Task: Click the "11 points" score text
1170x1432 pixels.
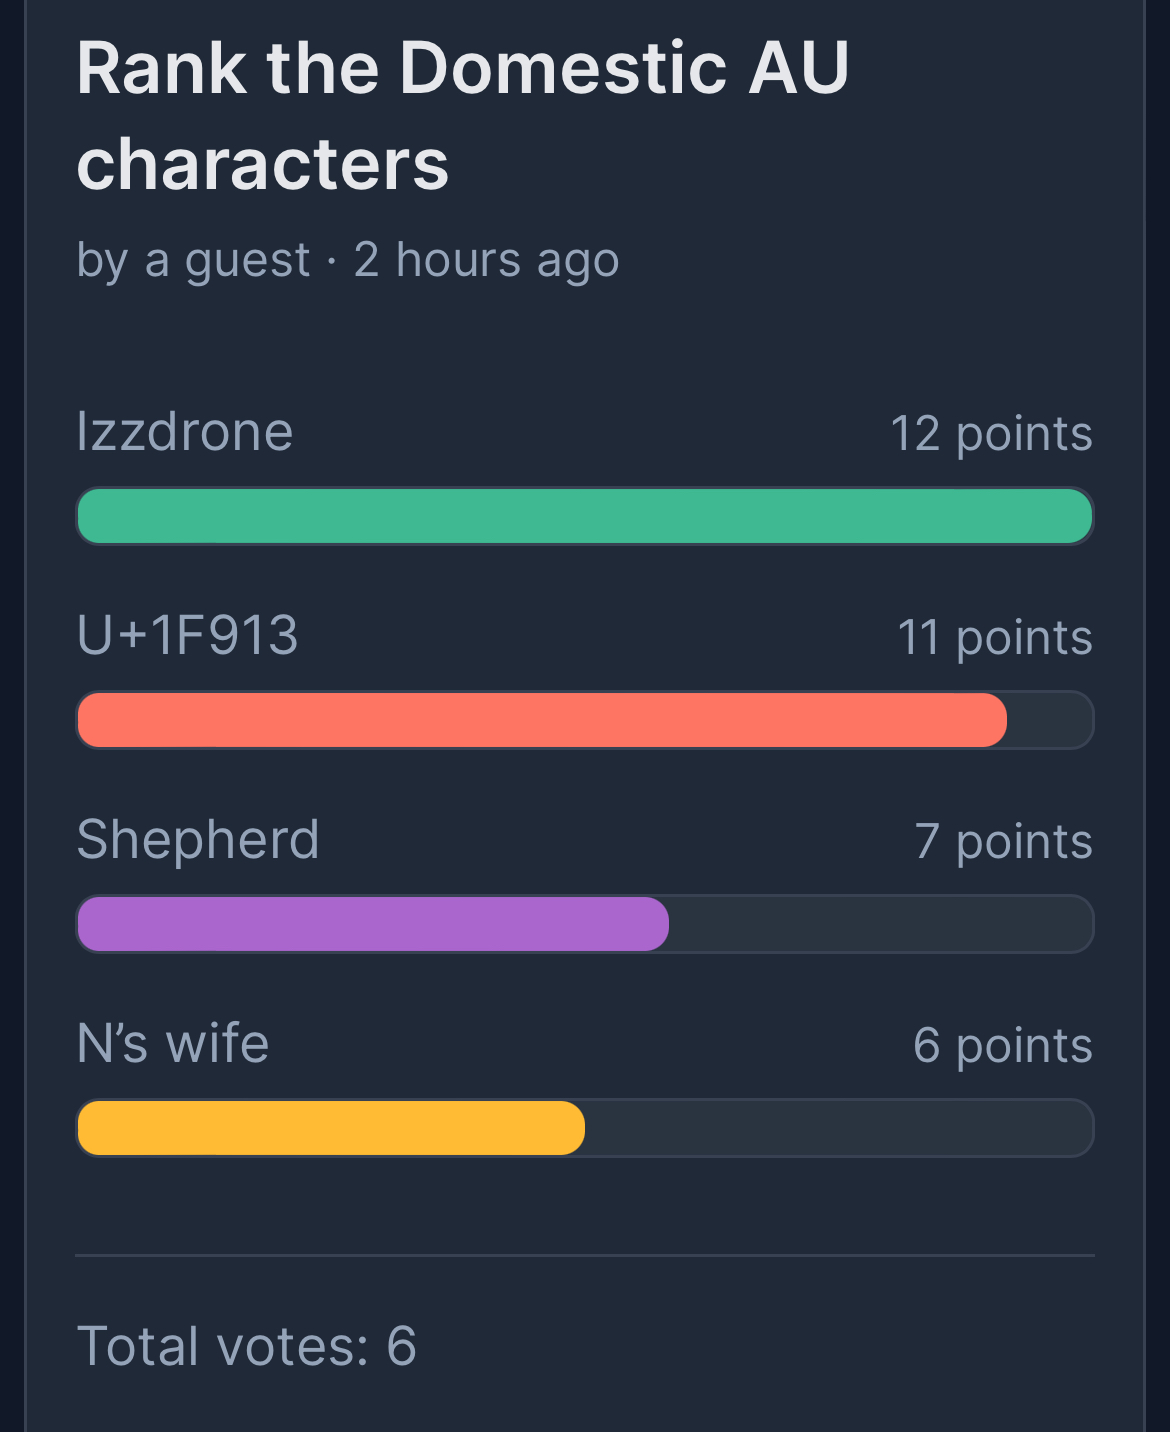Action: click(x=994, y=638)
